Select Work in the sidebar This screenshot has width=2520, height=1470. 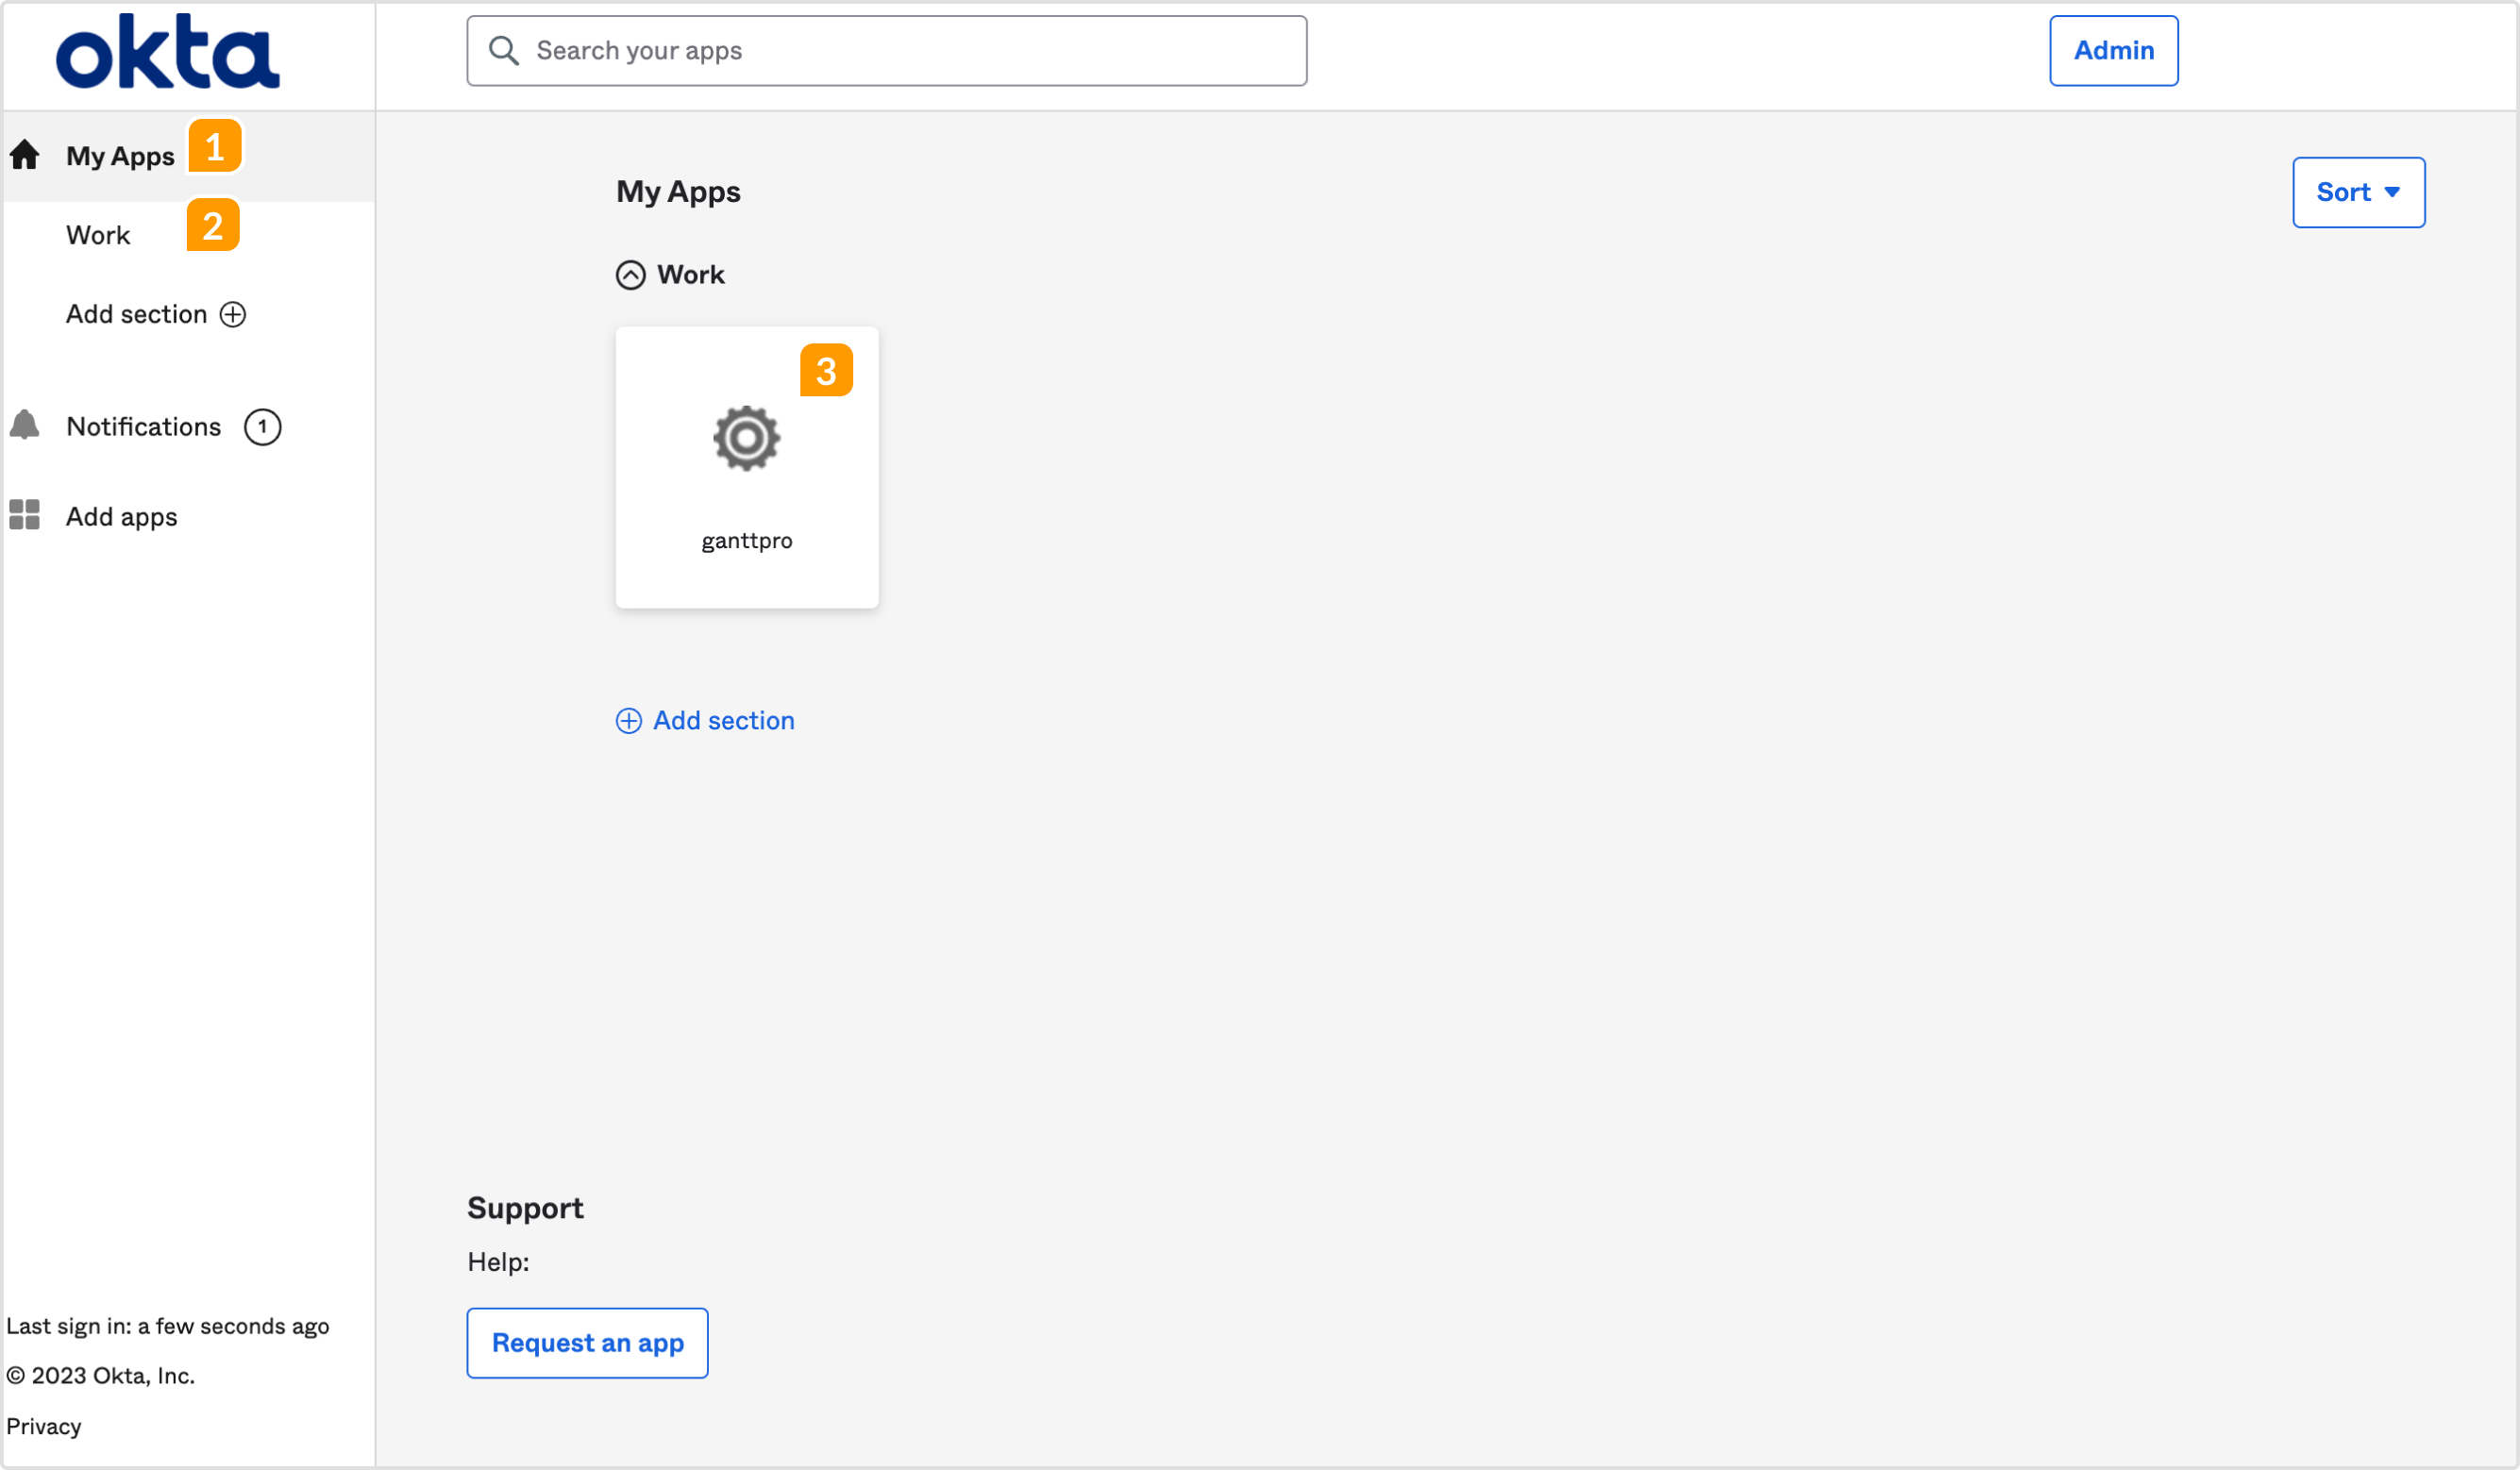point(97,234)
